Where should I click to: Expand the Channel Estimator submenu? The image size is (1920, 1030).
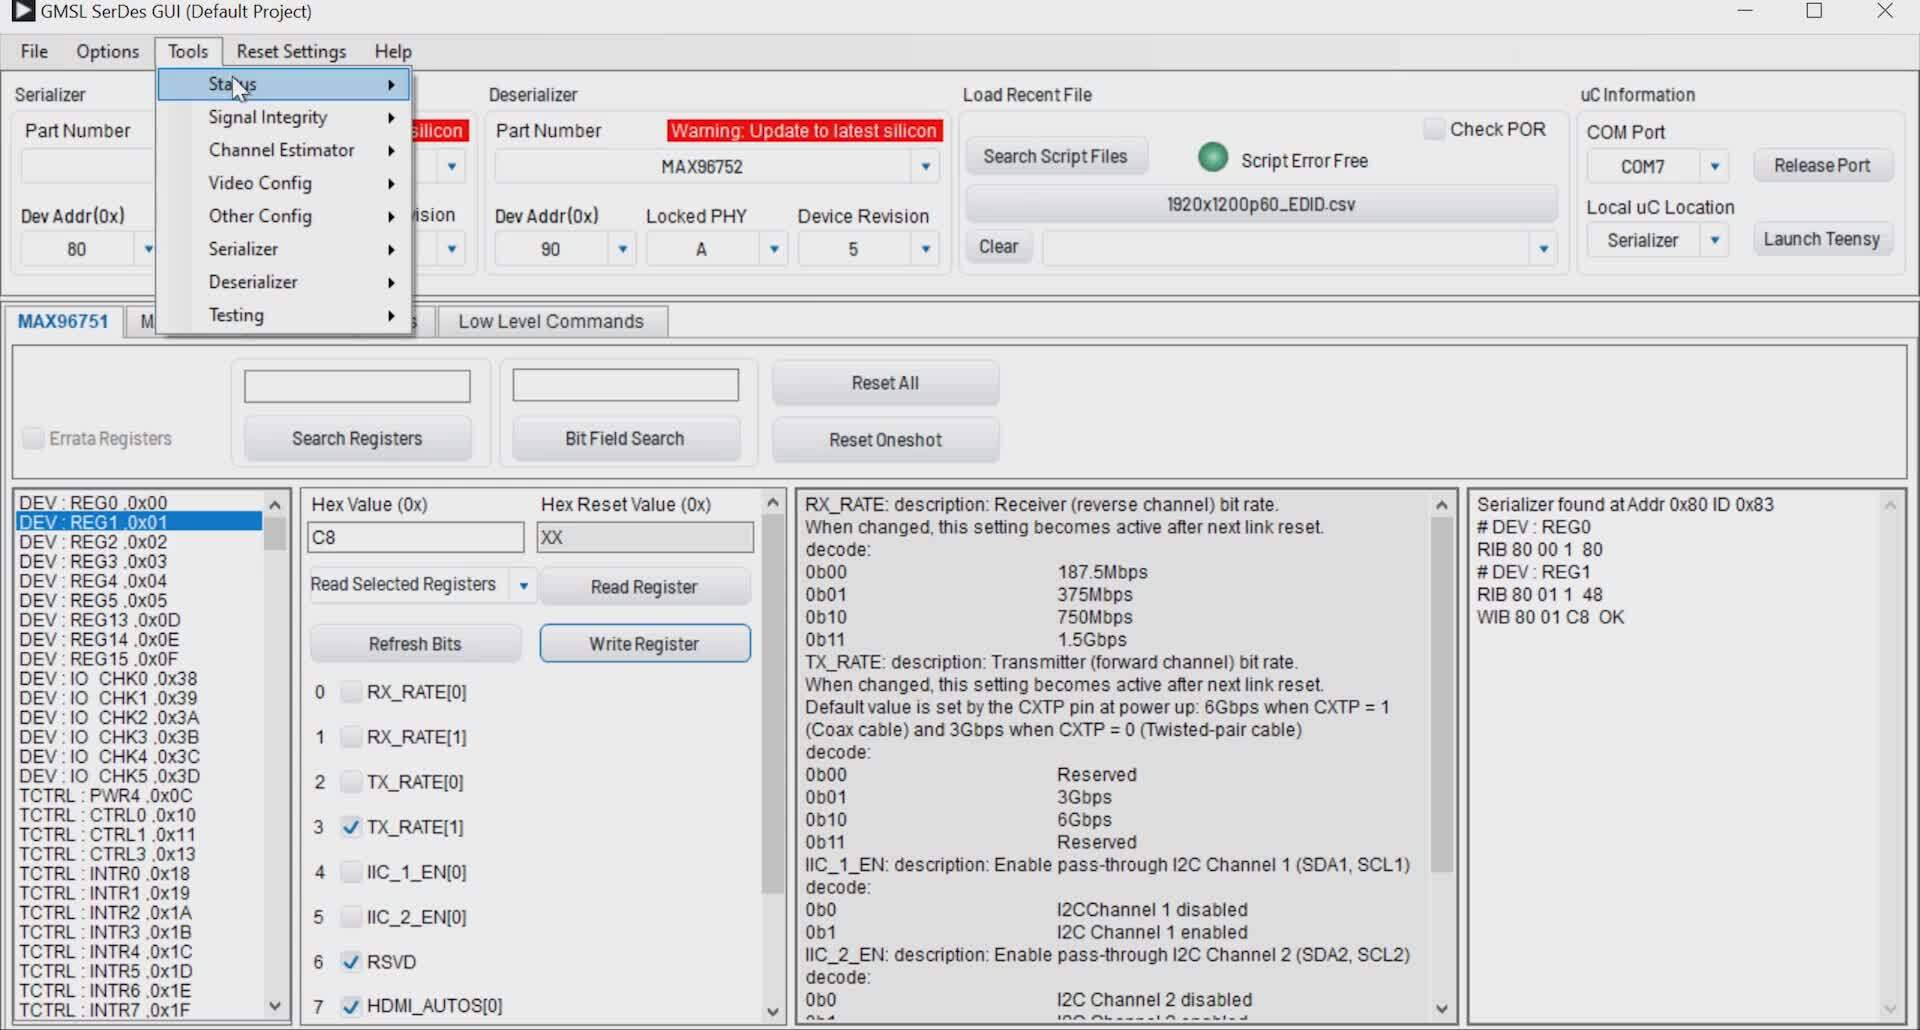coord(285,150)
